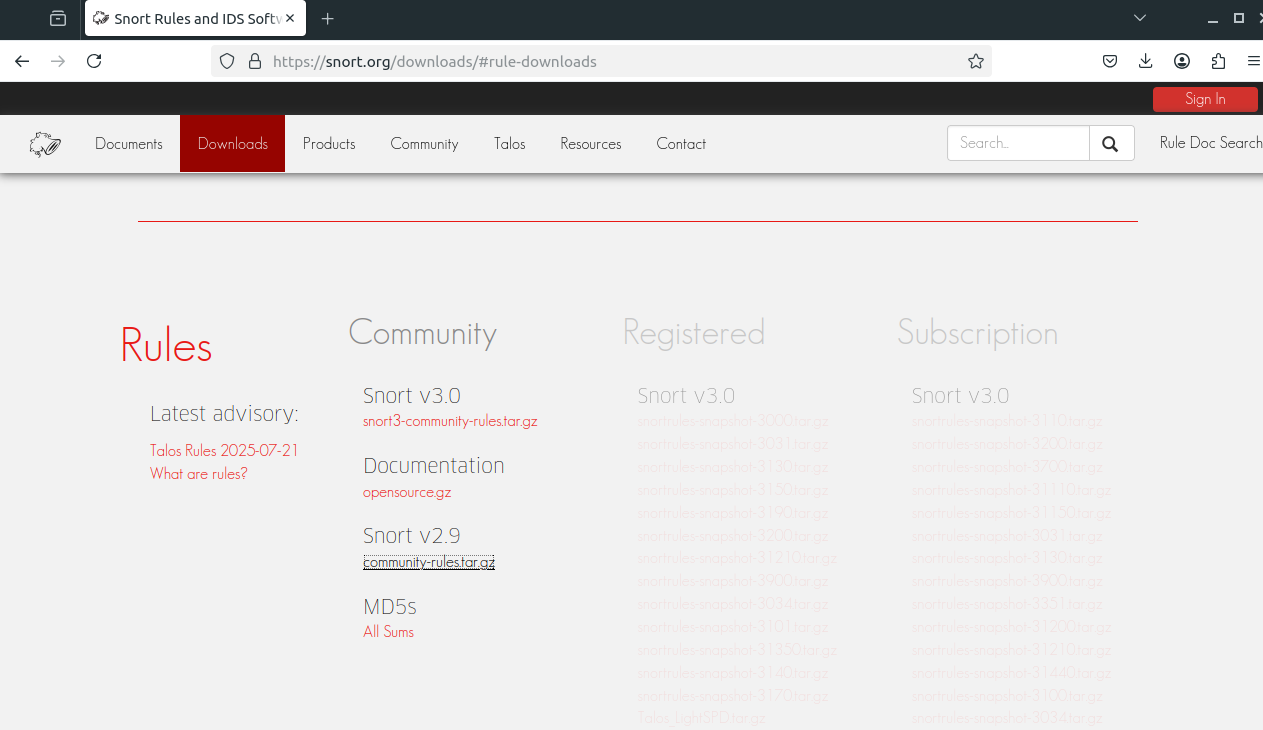Open the Firefox account icon
This screenshot has width=1263, height=730.
click(x=1182, y=61)
